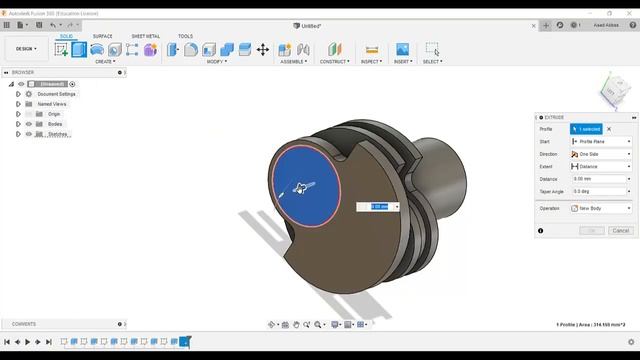
Task: Select the Fillet tool icon
Action: pyautogui.click(x=191, y=50)
